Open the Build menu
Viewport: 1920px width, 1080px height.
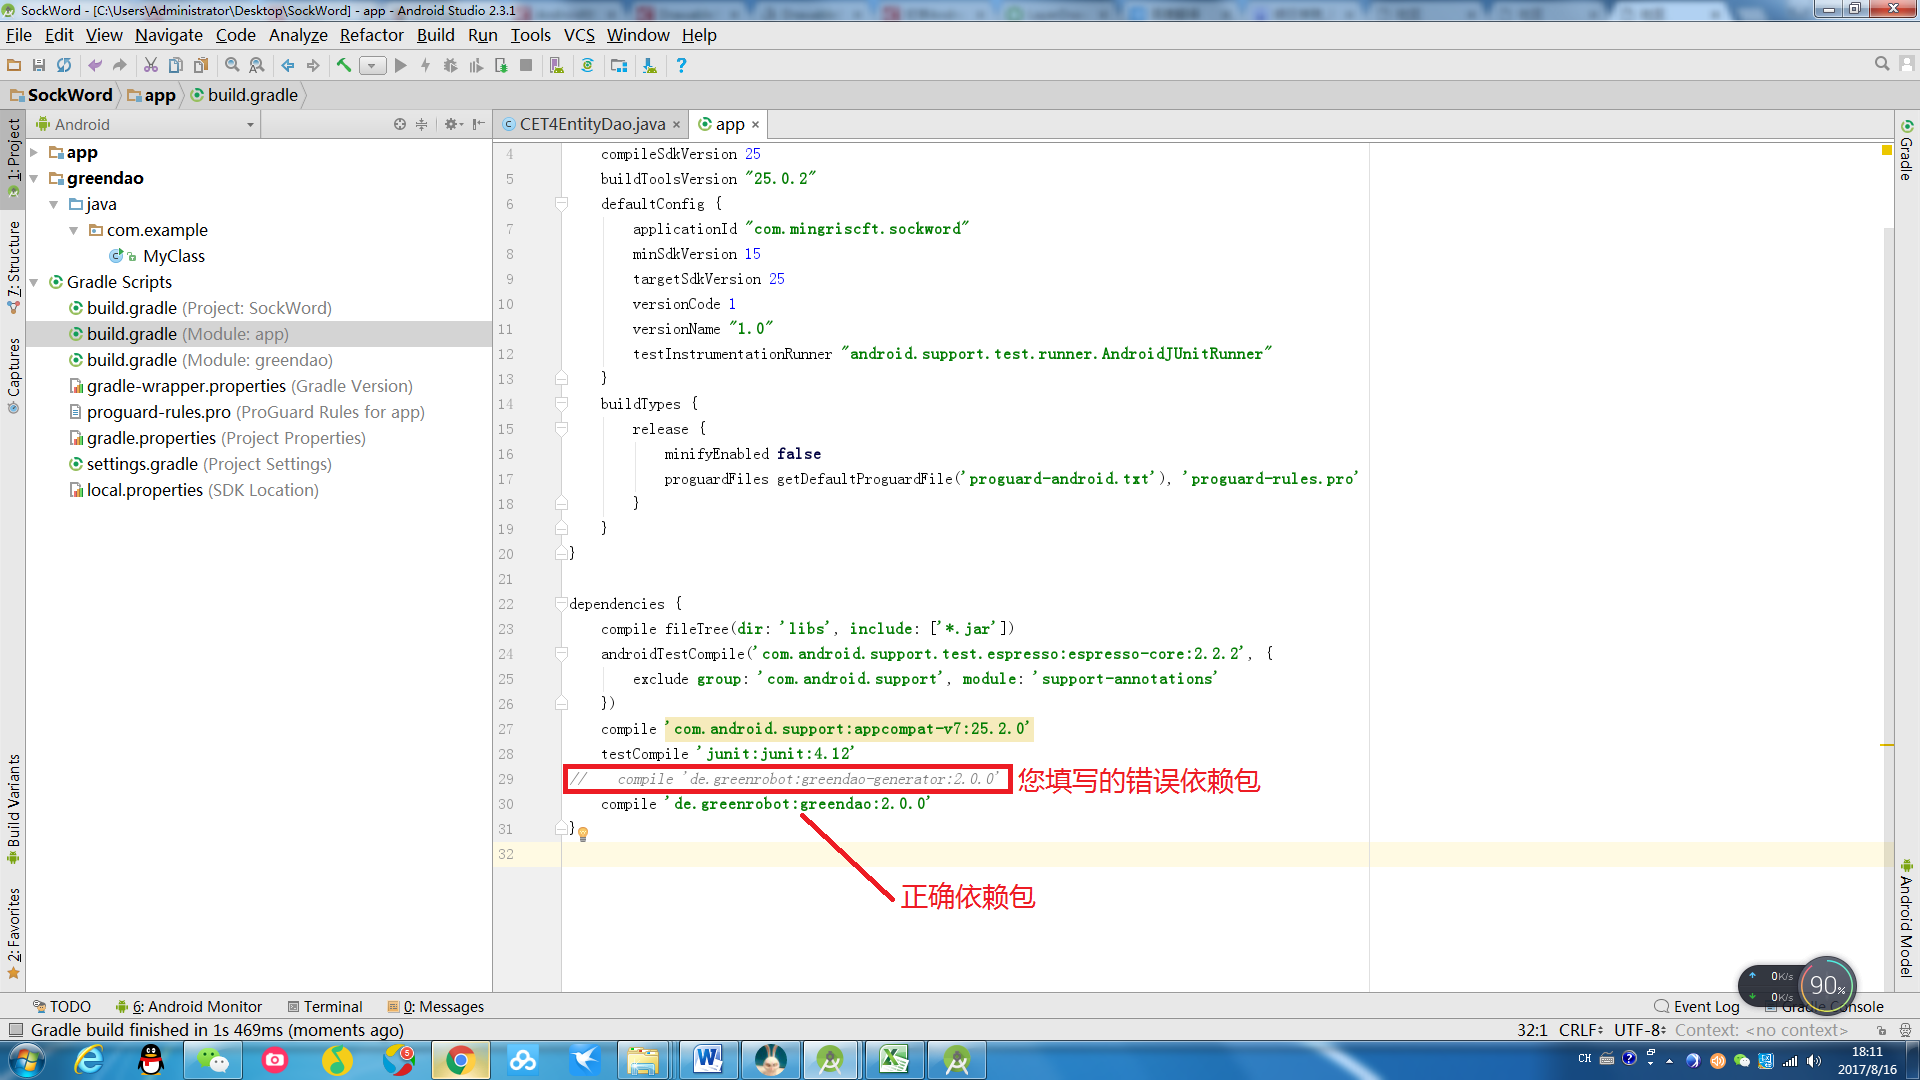pos(435,35)
